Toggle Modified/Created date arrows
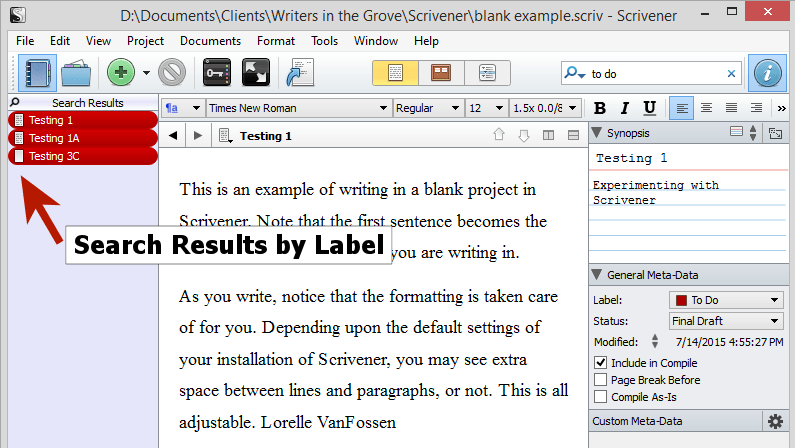This screenshot has width=795, height=448. (x=655, y=341)
